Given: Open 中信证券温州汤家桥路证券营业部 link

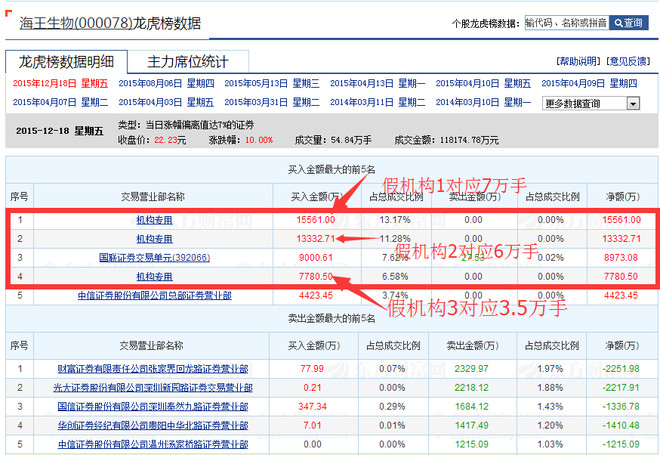Looking at the screenshot, I should coord(153,444).
